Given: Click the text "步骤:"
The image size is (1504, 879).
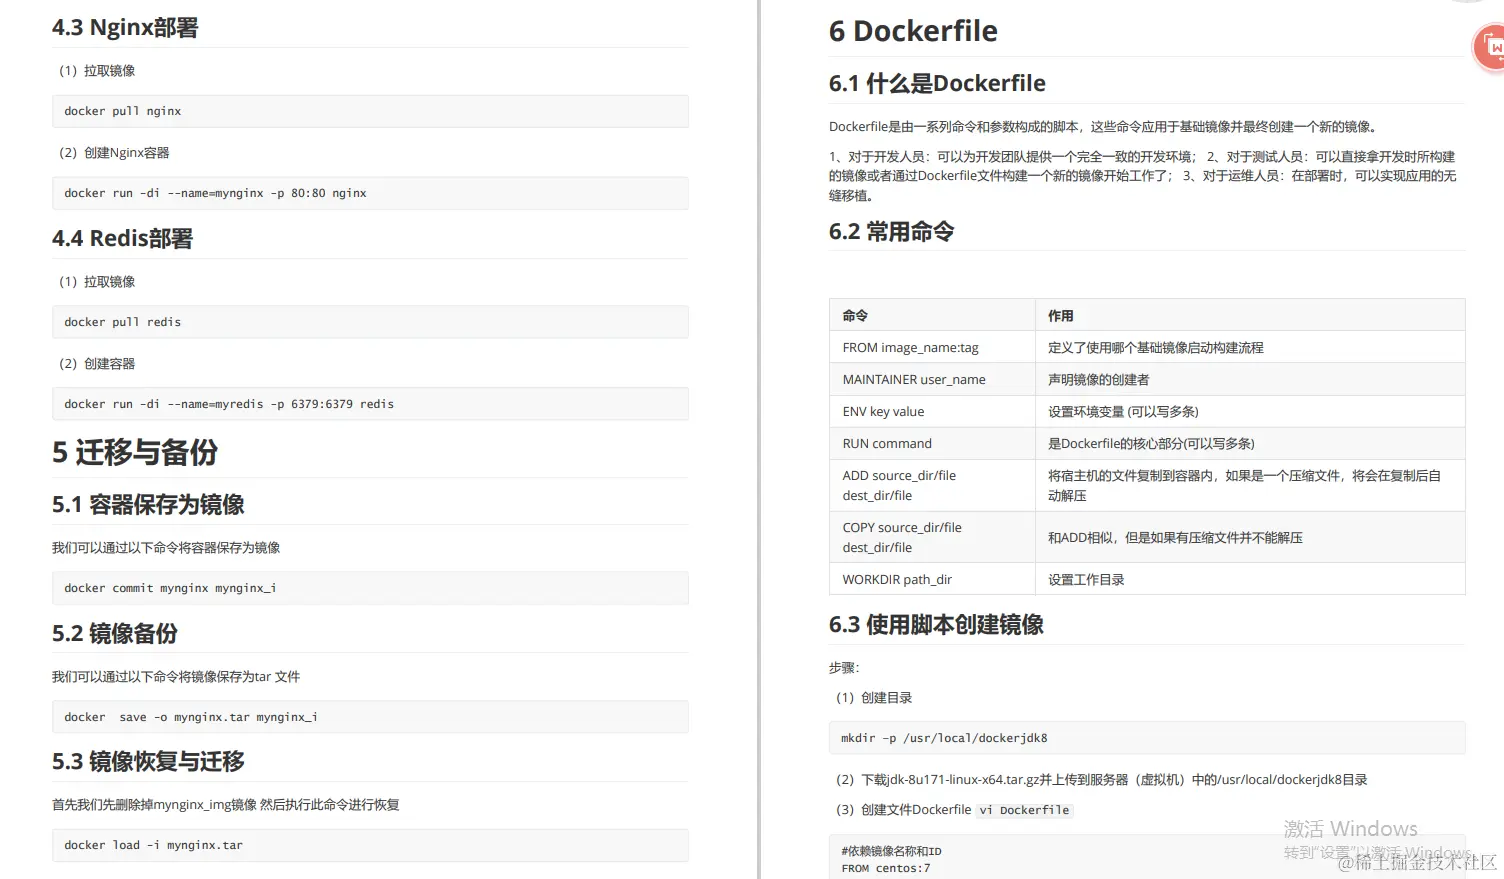Looking at the screenshot, I should click(x=844, y=668).
